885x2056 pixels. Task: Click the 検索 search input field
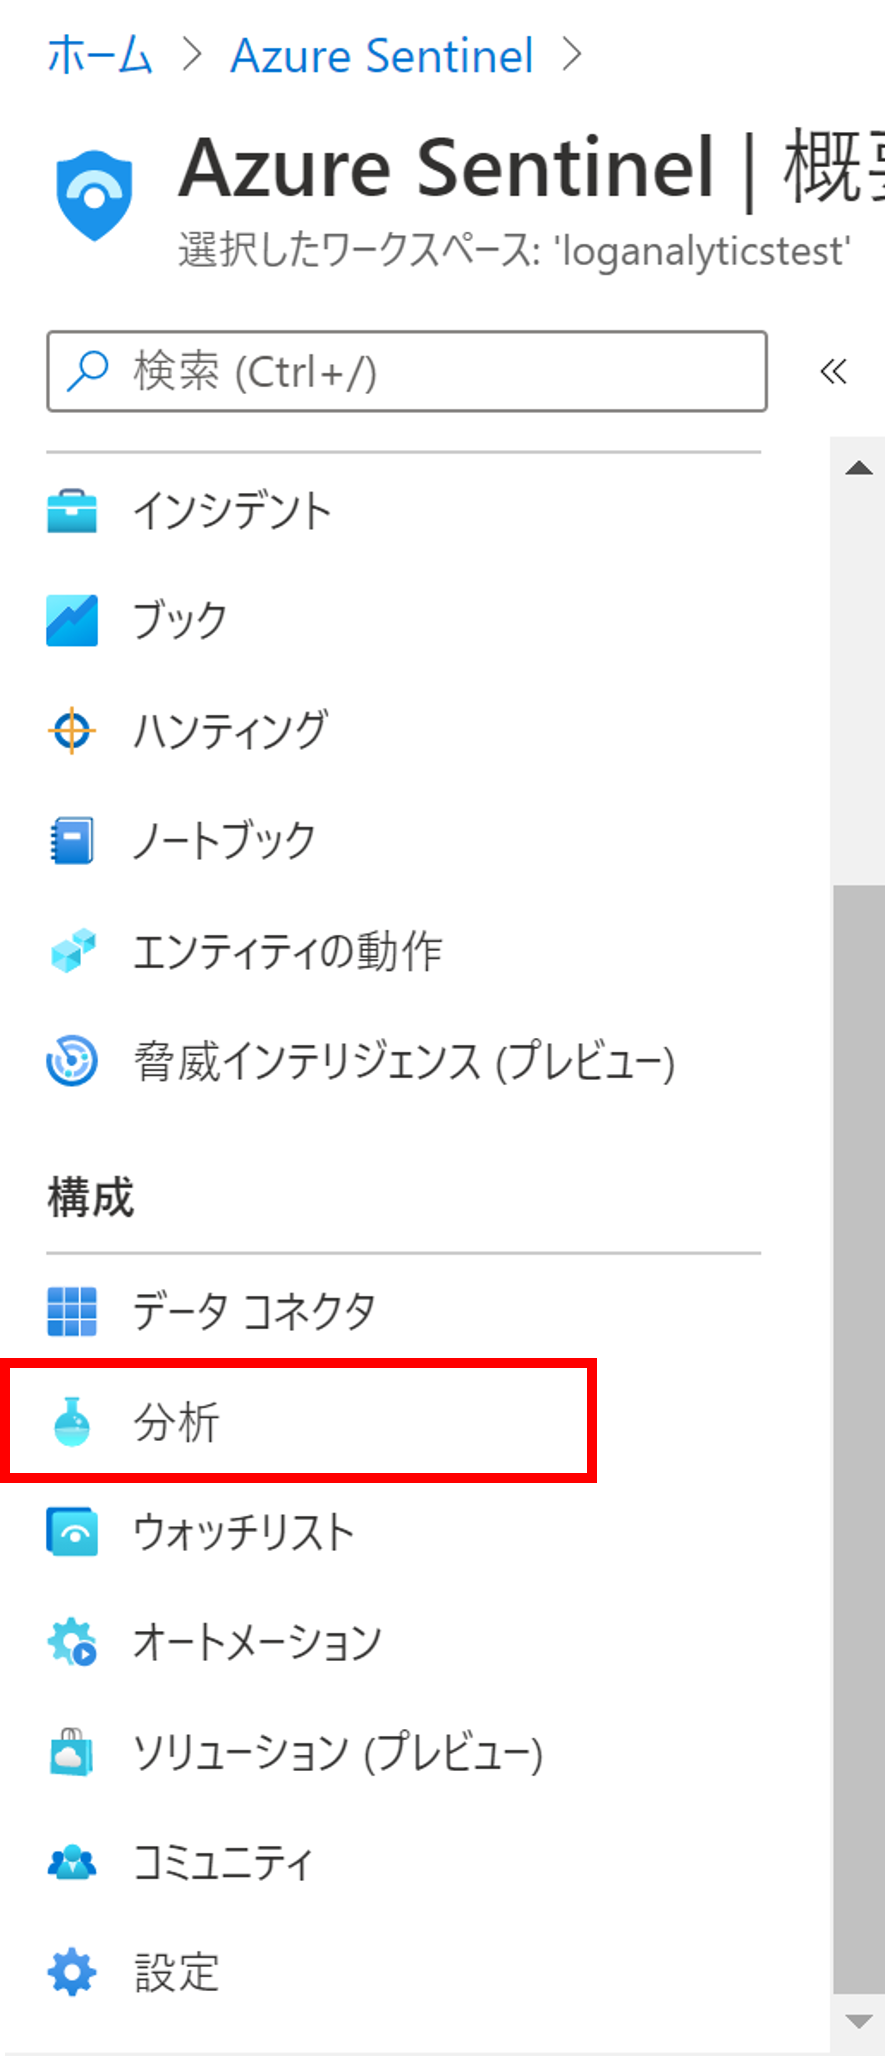(x=407, y=372)
